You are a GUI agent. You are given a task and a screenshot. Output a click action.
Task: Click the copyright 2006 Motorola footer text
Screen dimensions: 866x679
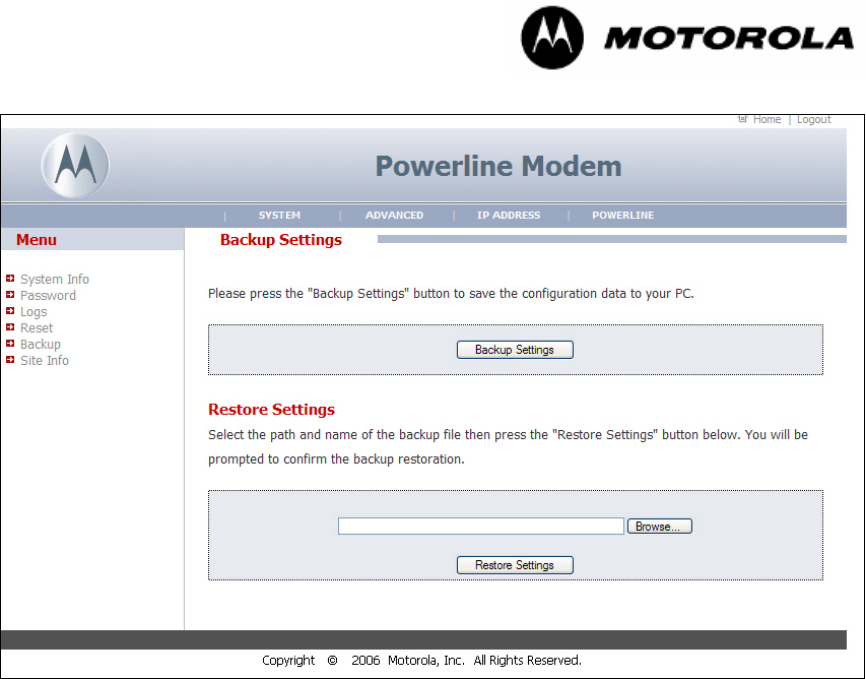pos(422,661)
